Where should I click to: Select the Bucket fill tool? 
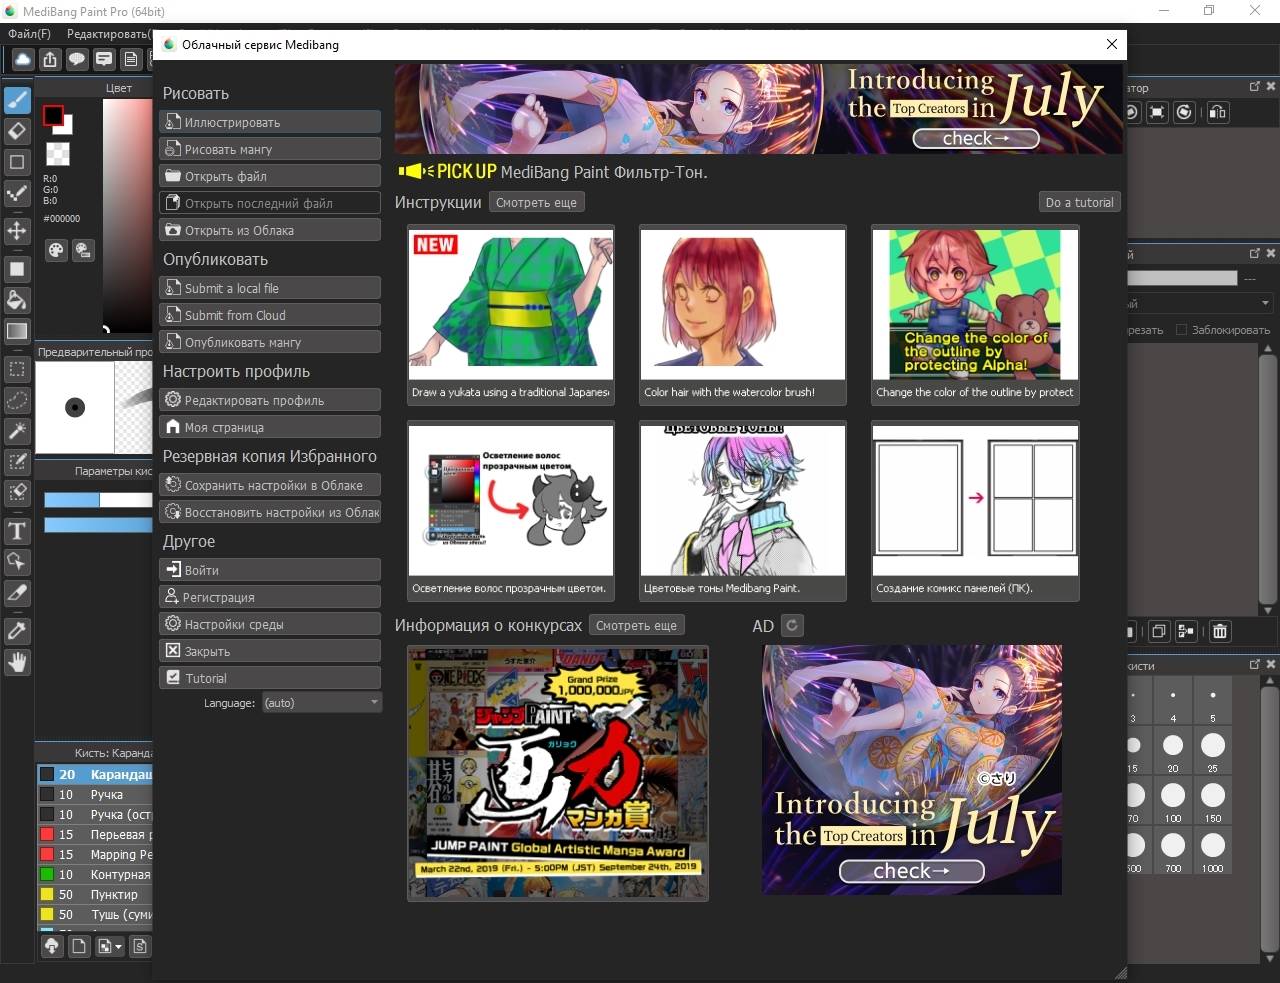(17, 300)
